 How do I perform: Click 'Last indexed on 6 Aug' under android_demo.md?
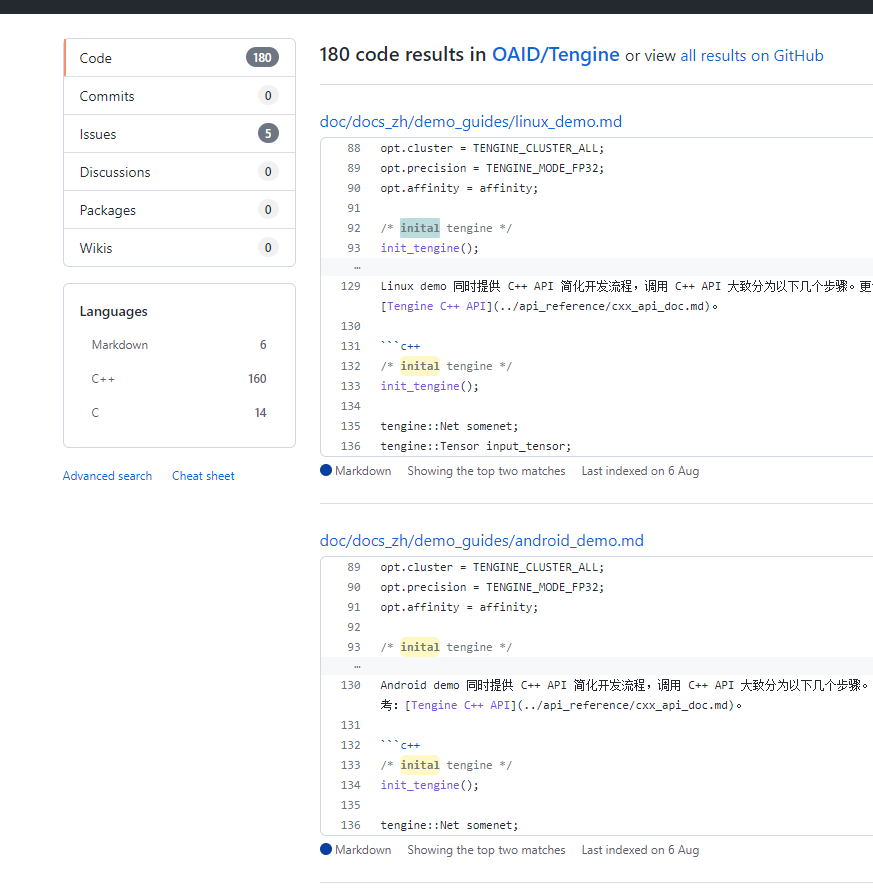pyautogui.click(x=640, y=850)
